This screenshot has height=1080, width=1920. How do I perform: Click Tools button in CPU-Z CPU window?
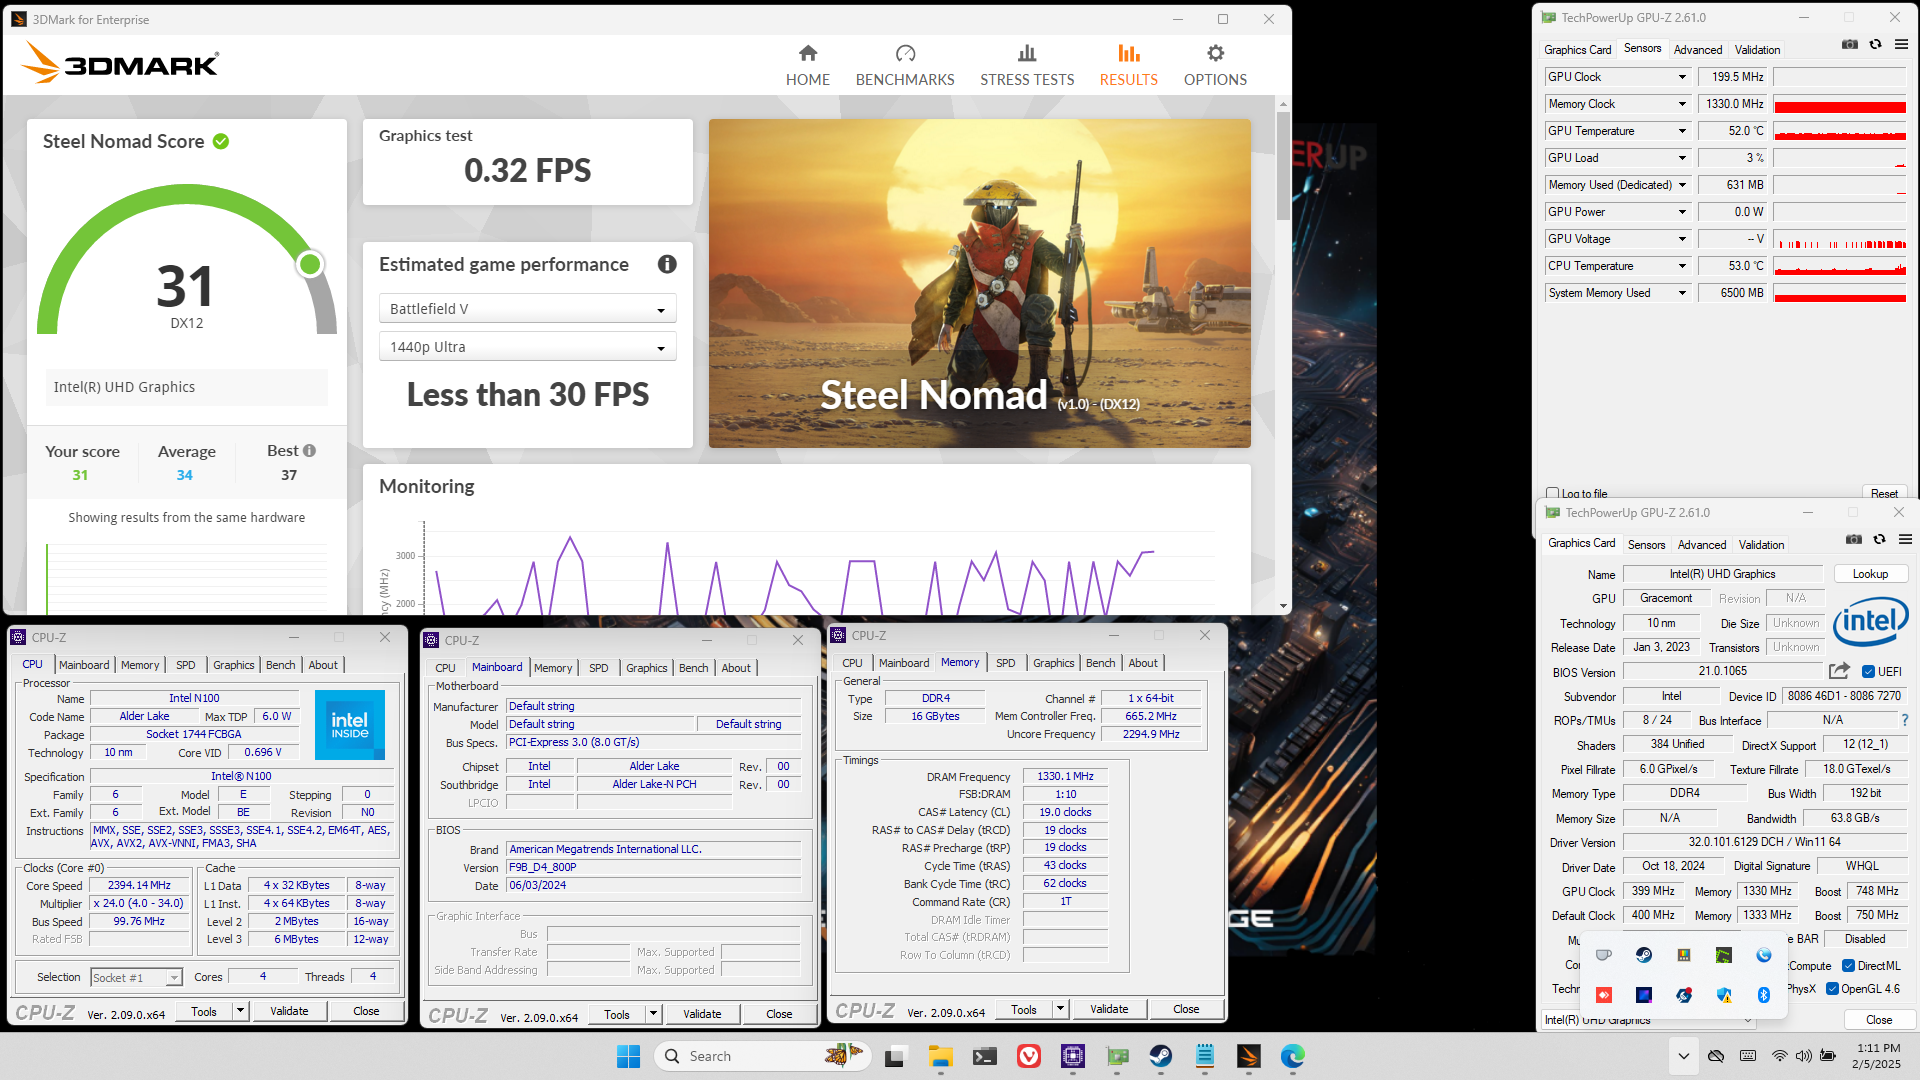pos(204,1011)
